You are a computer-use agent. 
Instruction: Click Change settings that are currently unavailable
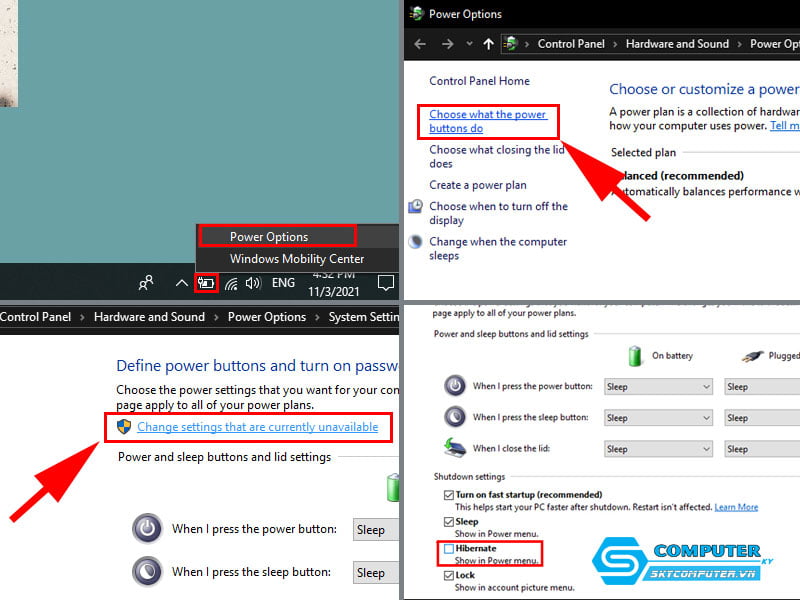click(x=257, y=427)
